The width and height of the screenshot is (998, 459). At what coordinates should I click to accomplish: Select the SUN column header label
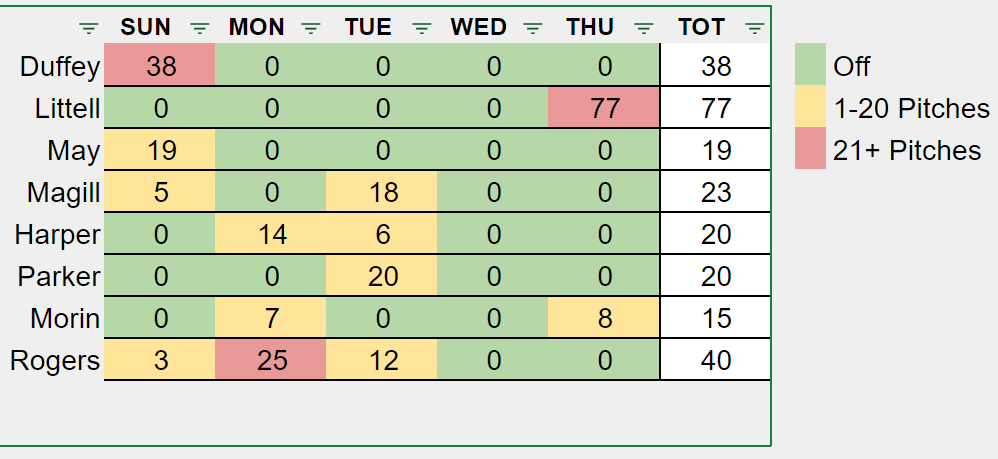pyautogui.click(x=146, y=28)
